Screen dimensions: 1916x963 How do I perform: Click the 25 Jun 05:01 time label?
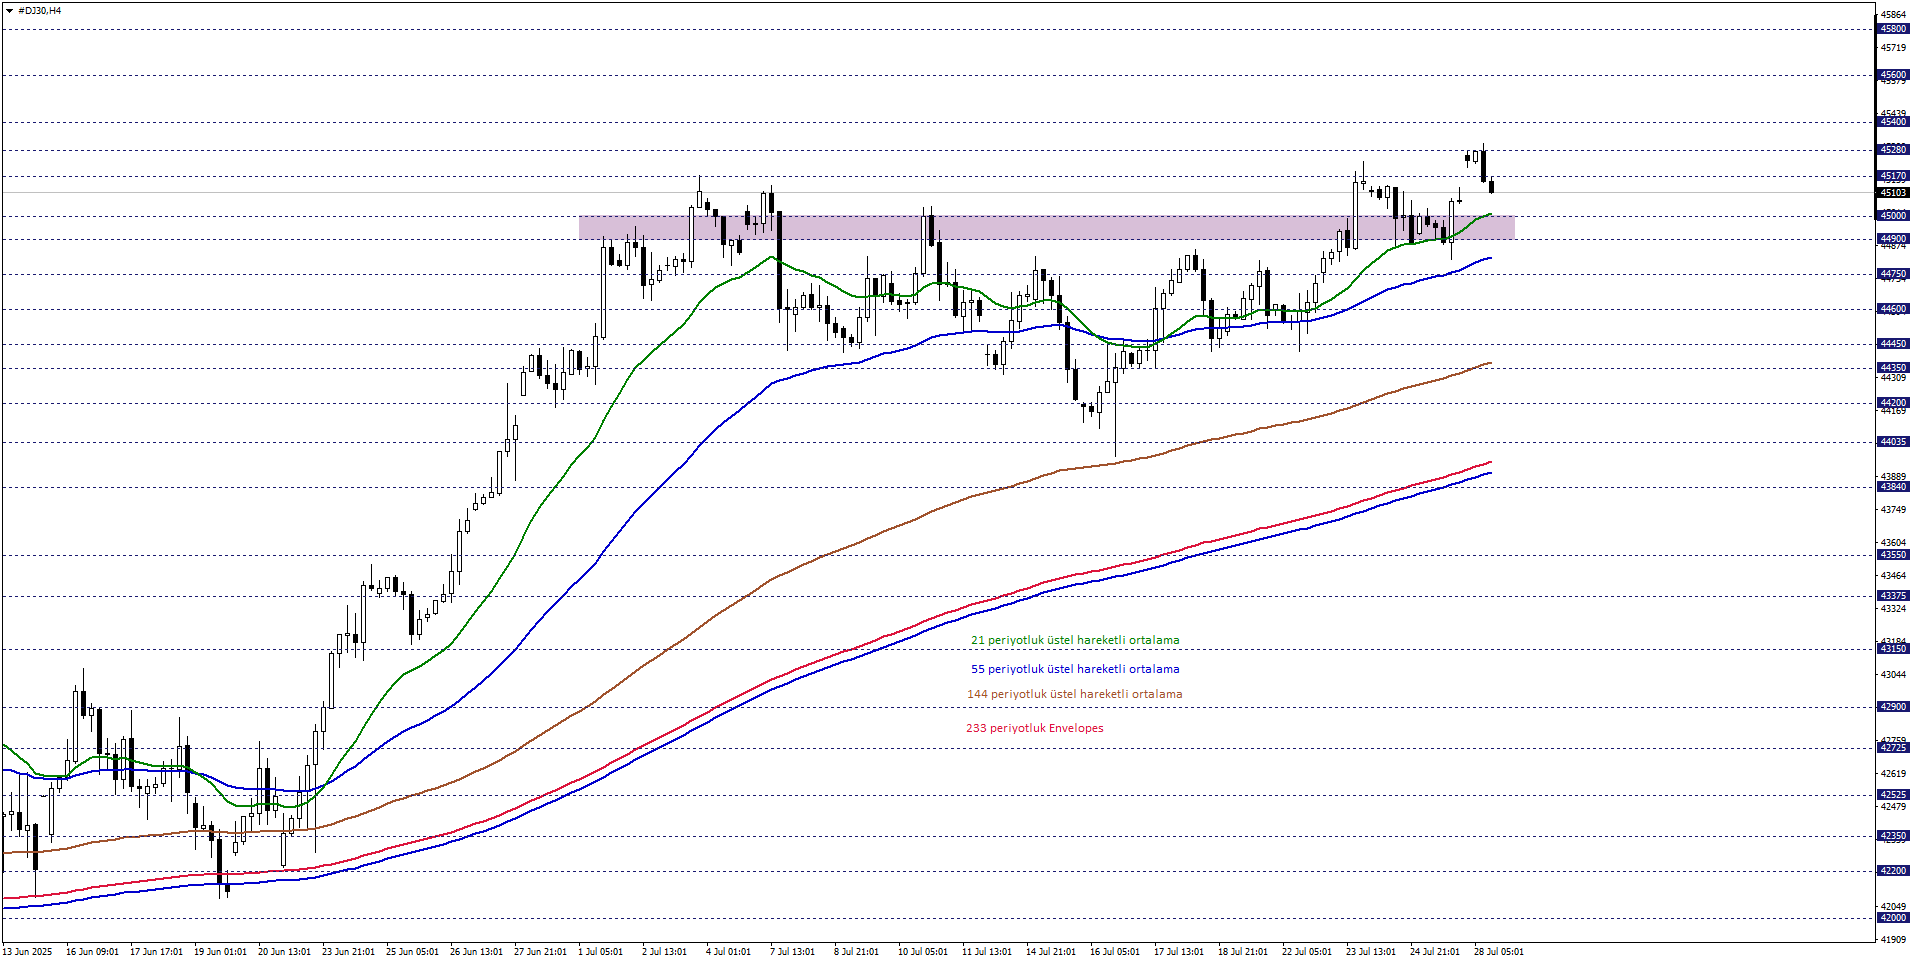click(x=412, y=952)
